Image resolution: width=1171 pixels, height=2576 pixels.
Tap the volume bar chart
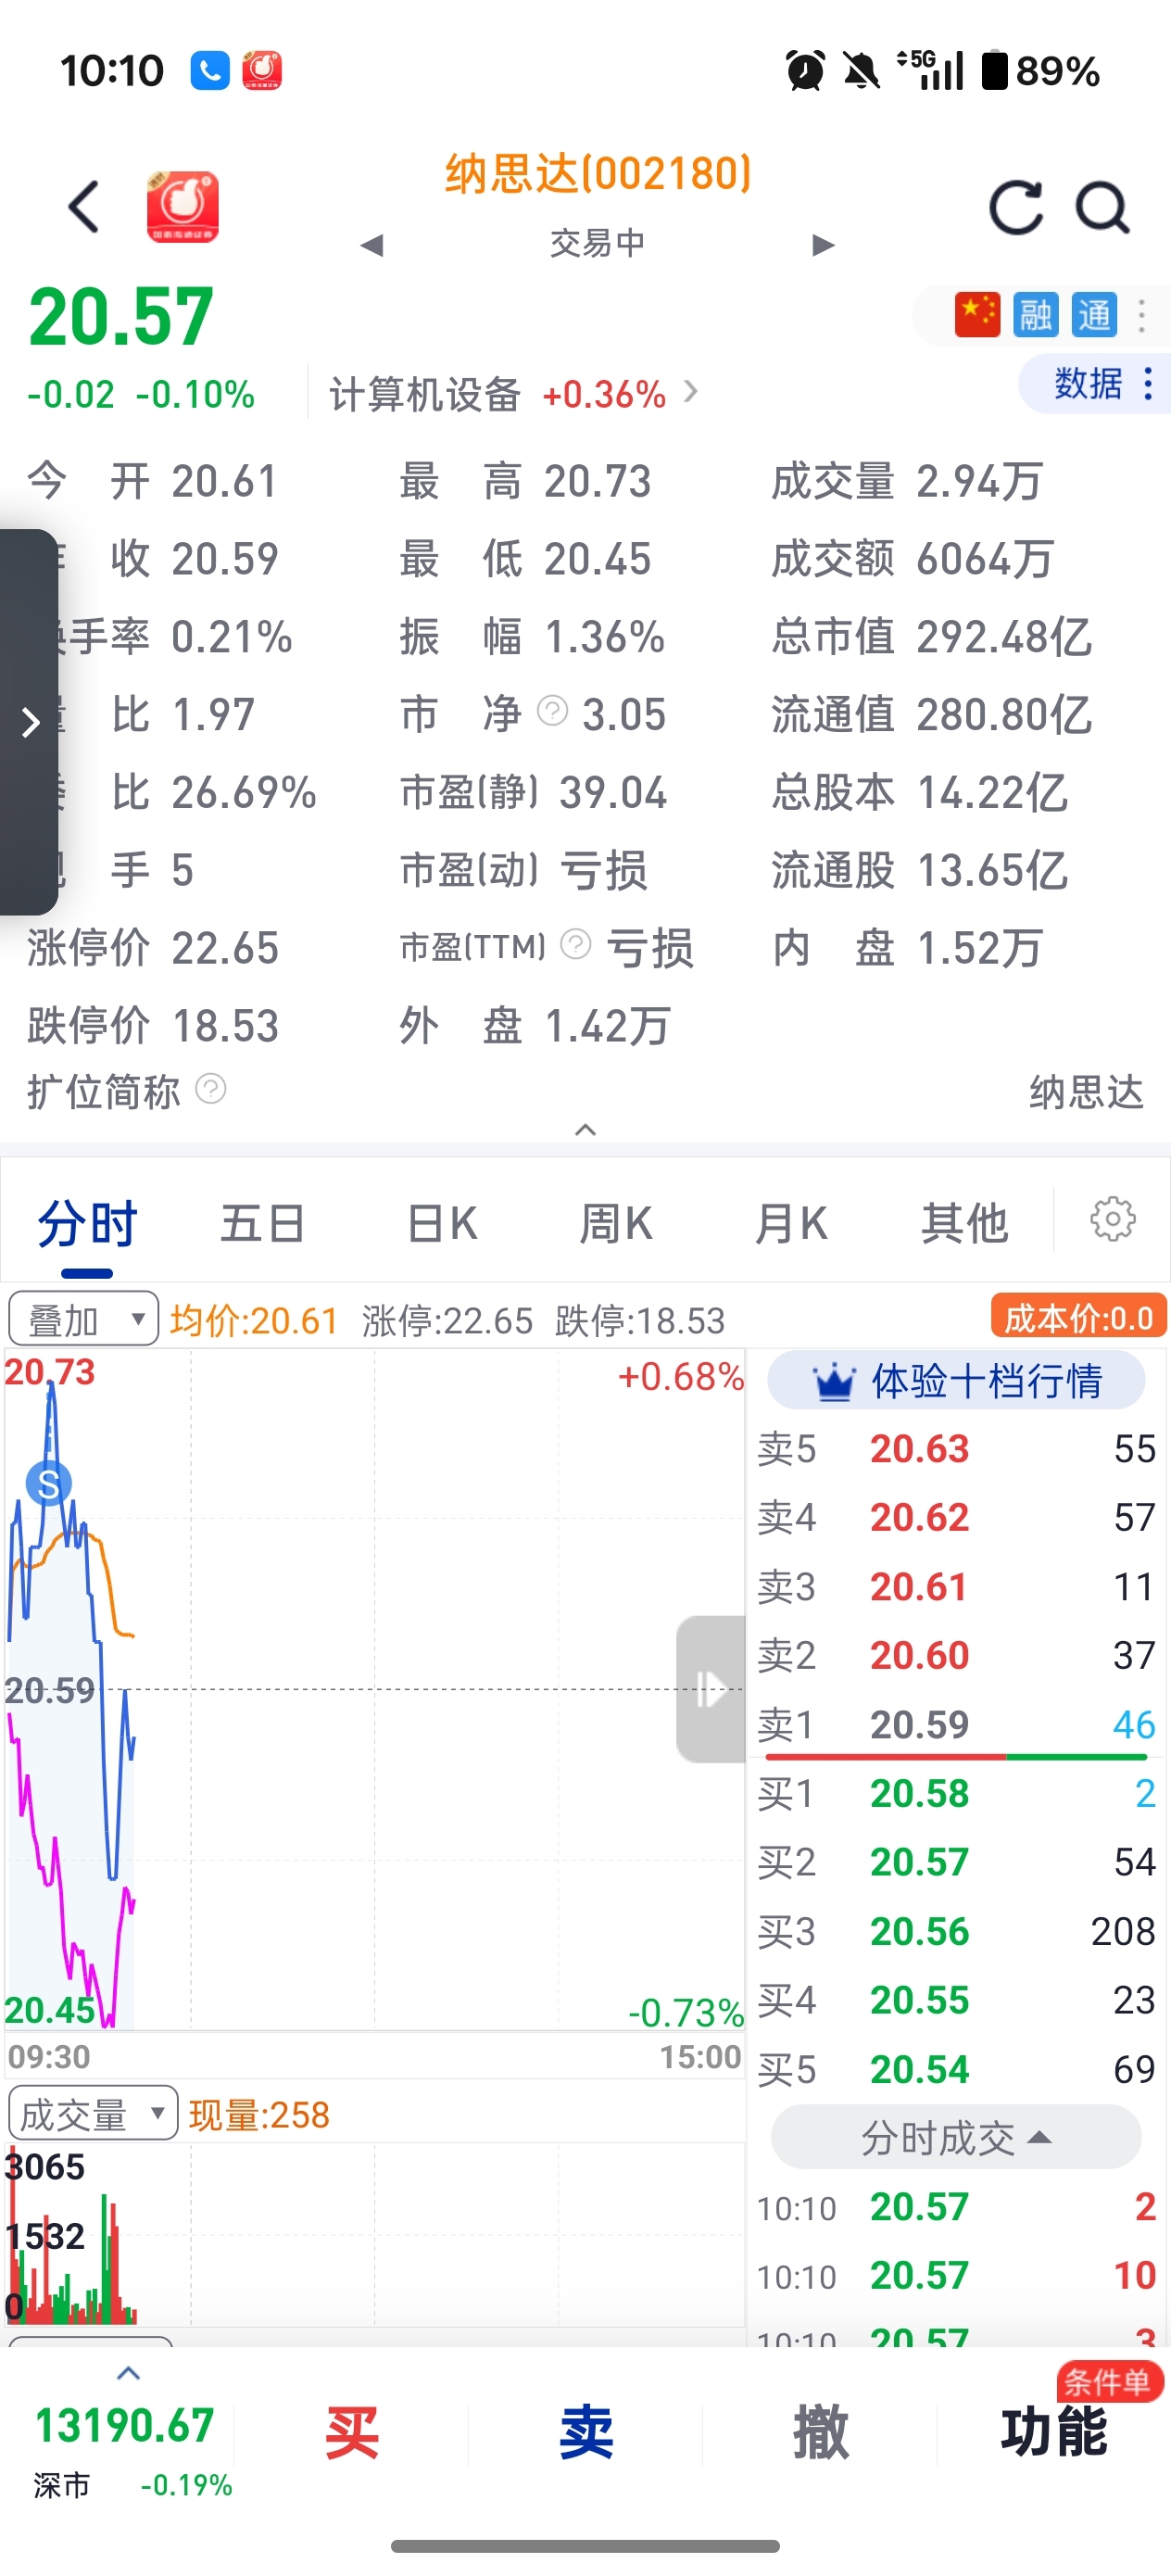[x=375, y=2234]
